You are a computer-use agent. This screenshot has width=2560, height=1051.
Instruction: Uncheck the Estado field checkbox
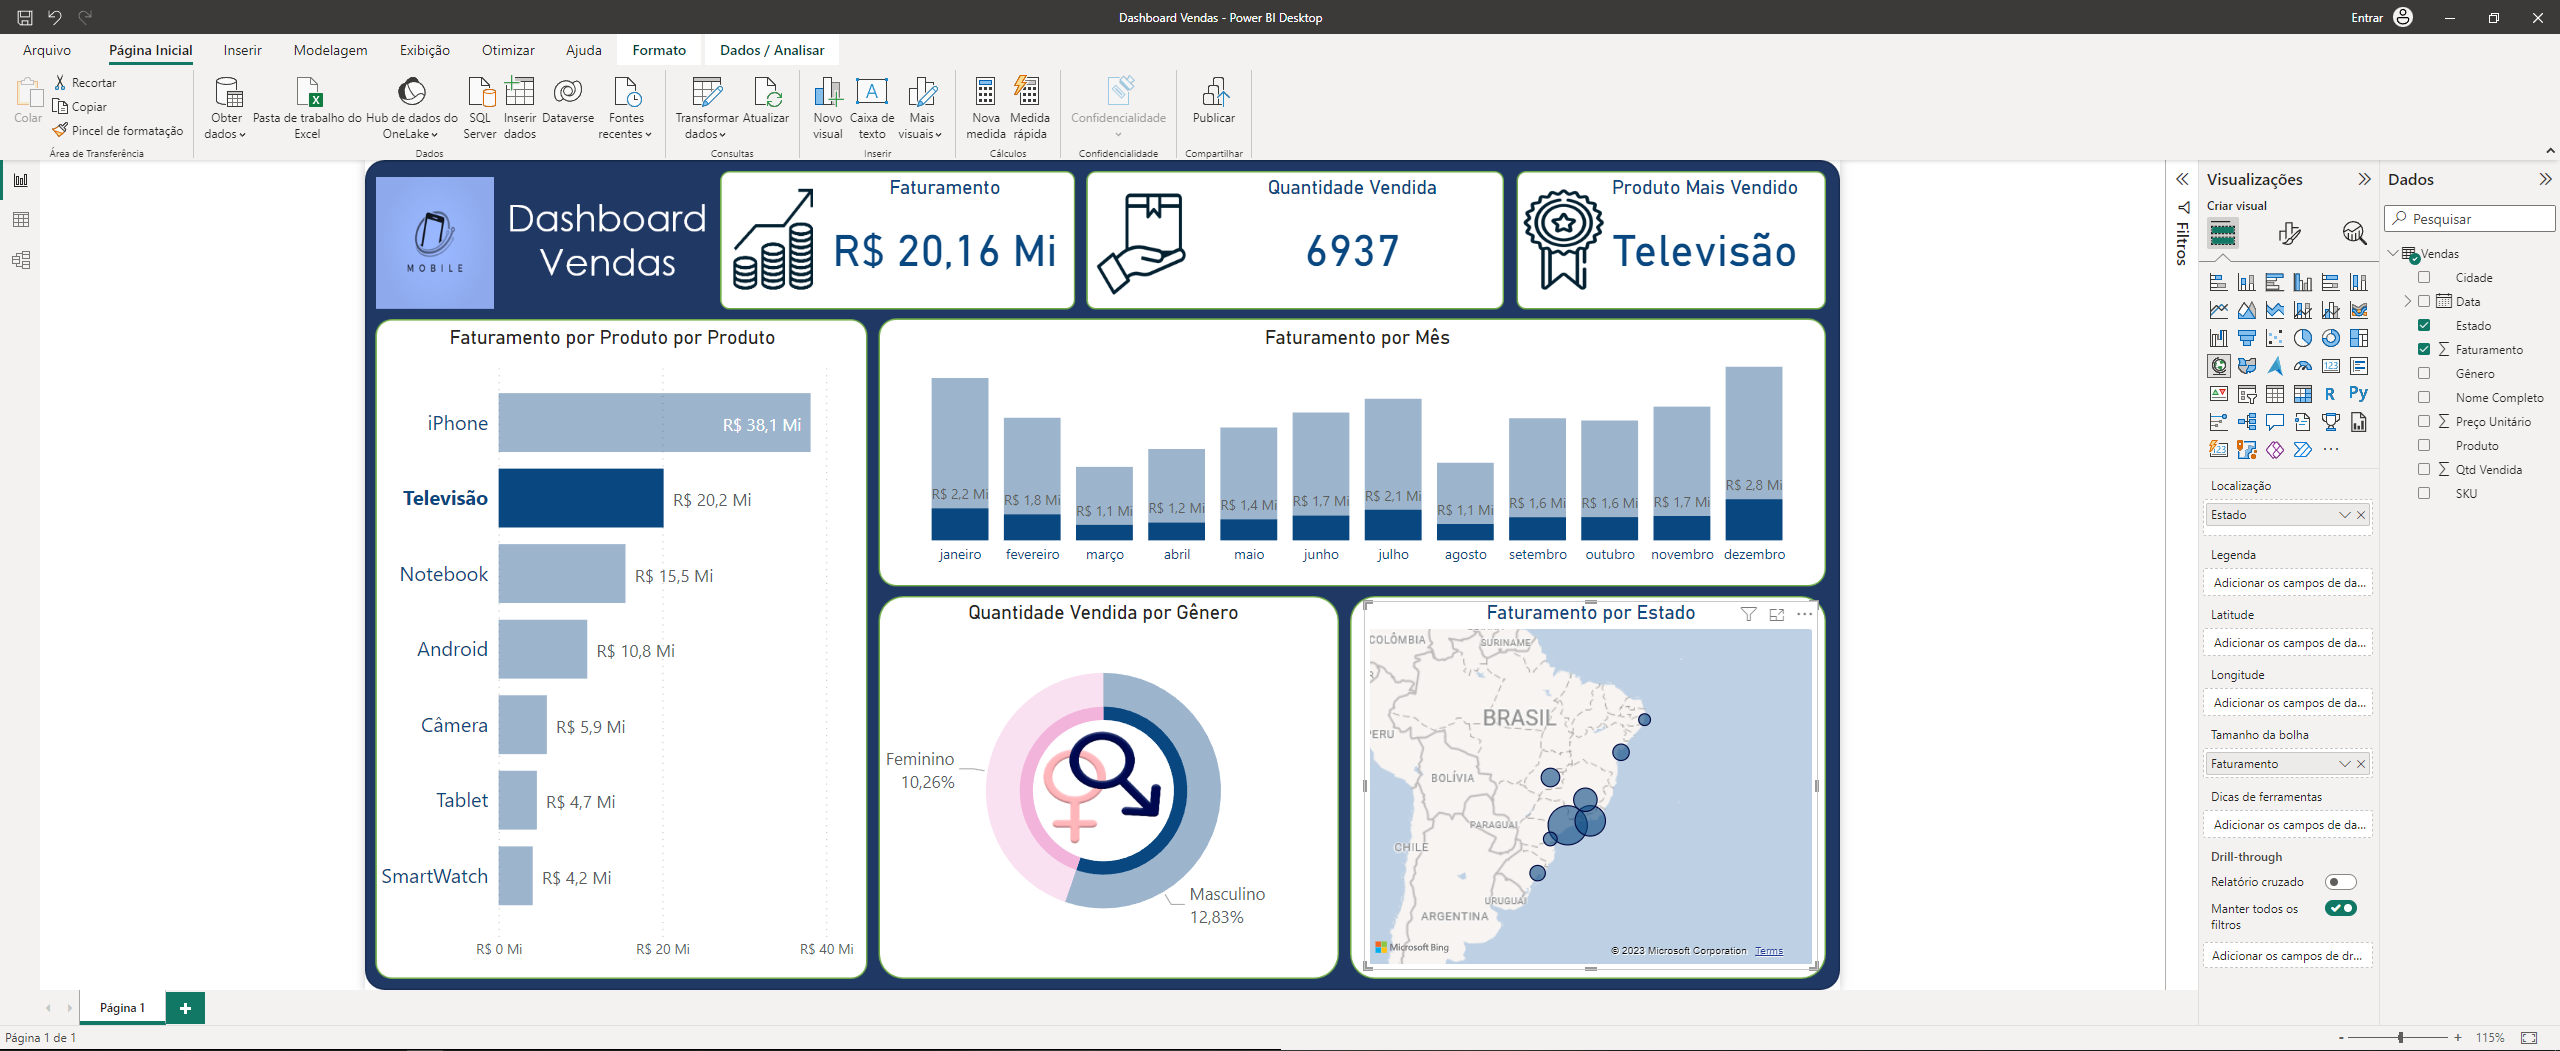tap(2424, 326)
